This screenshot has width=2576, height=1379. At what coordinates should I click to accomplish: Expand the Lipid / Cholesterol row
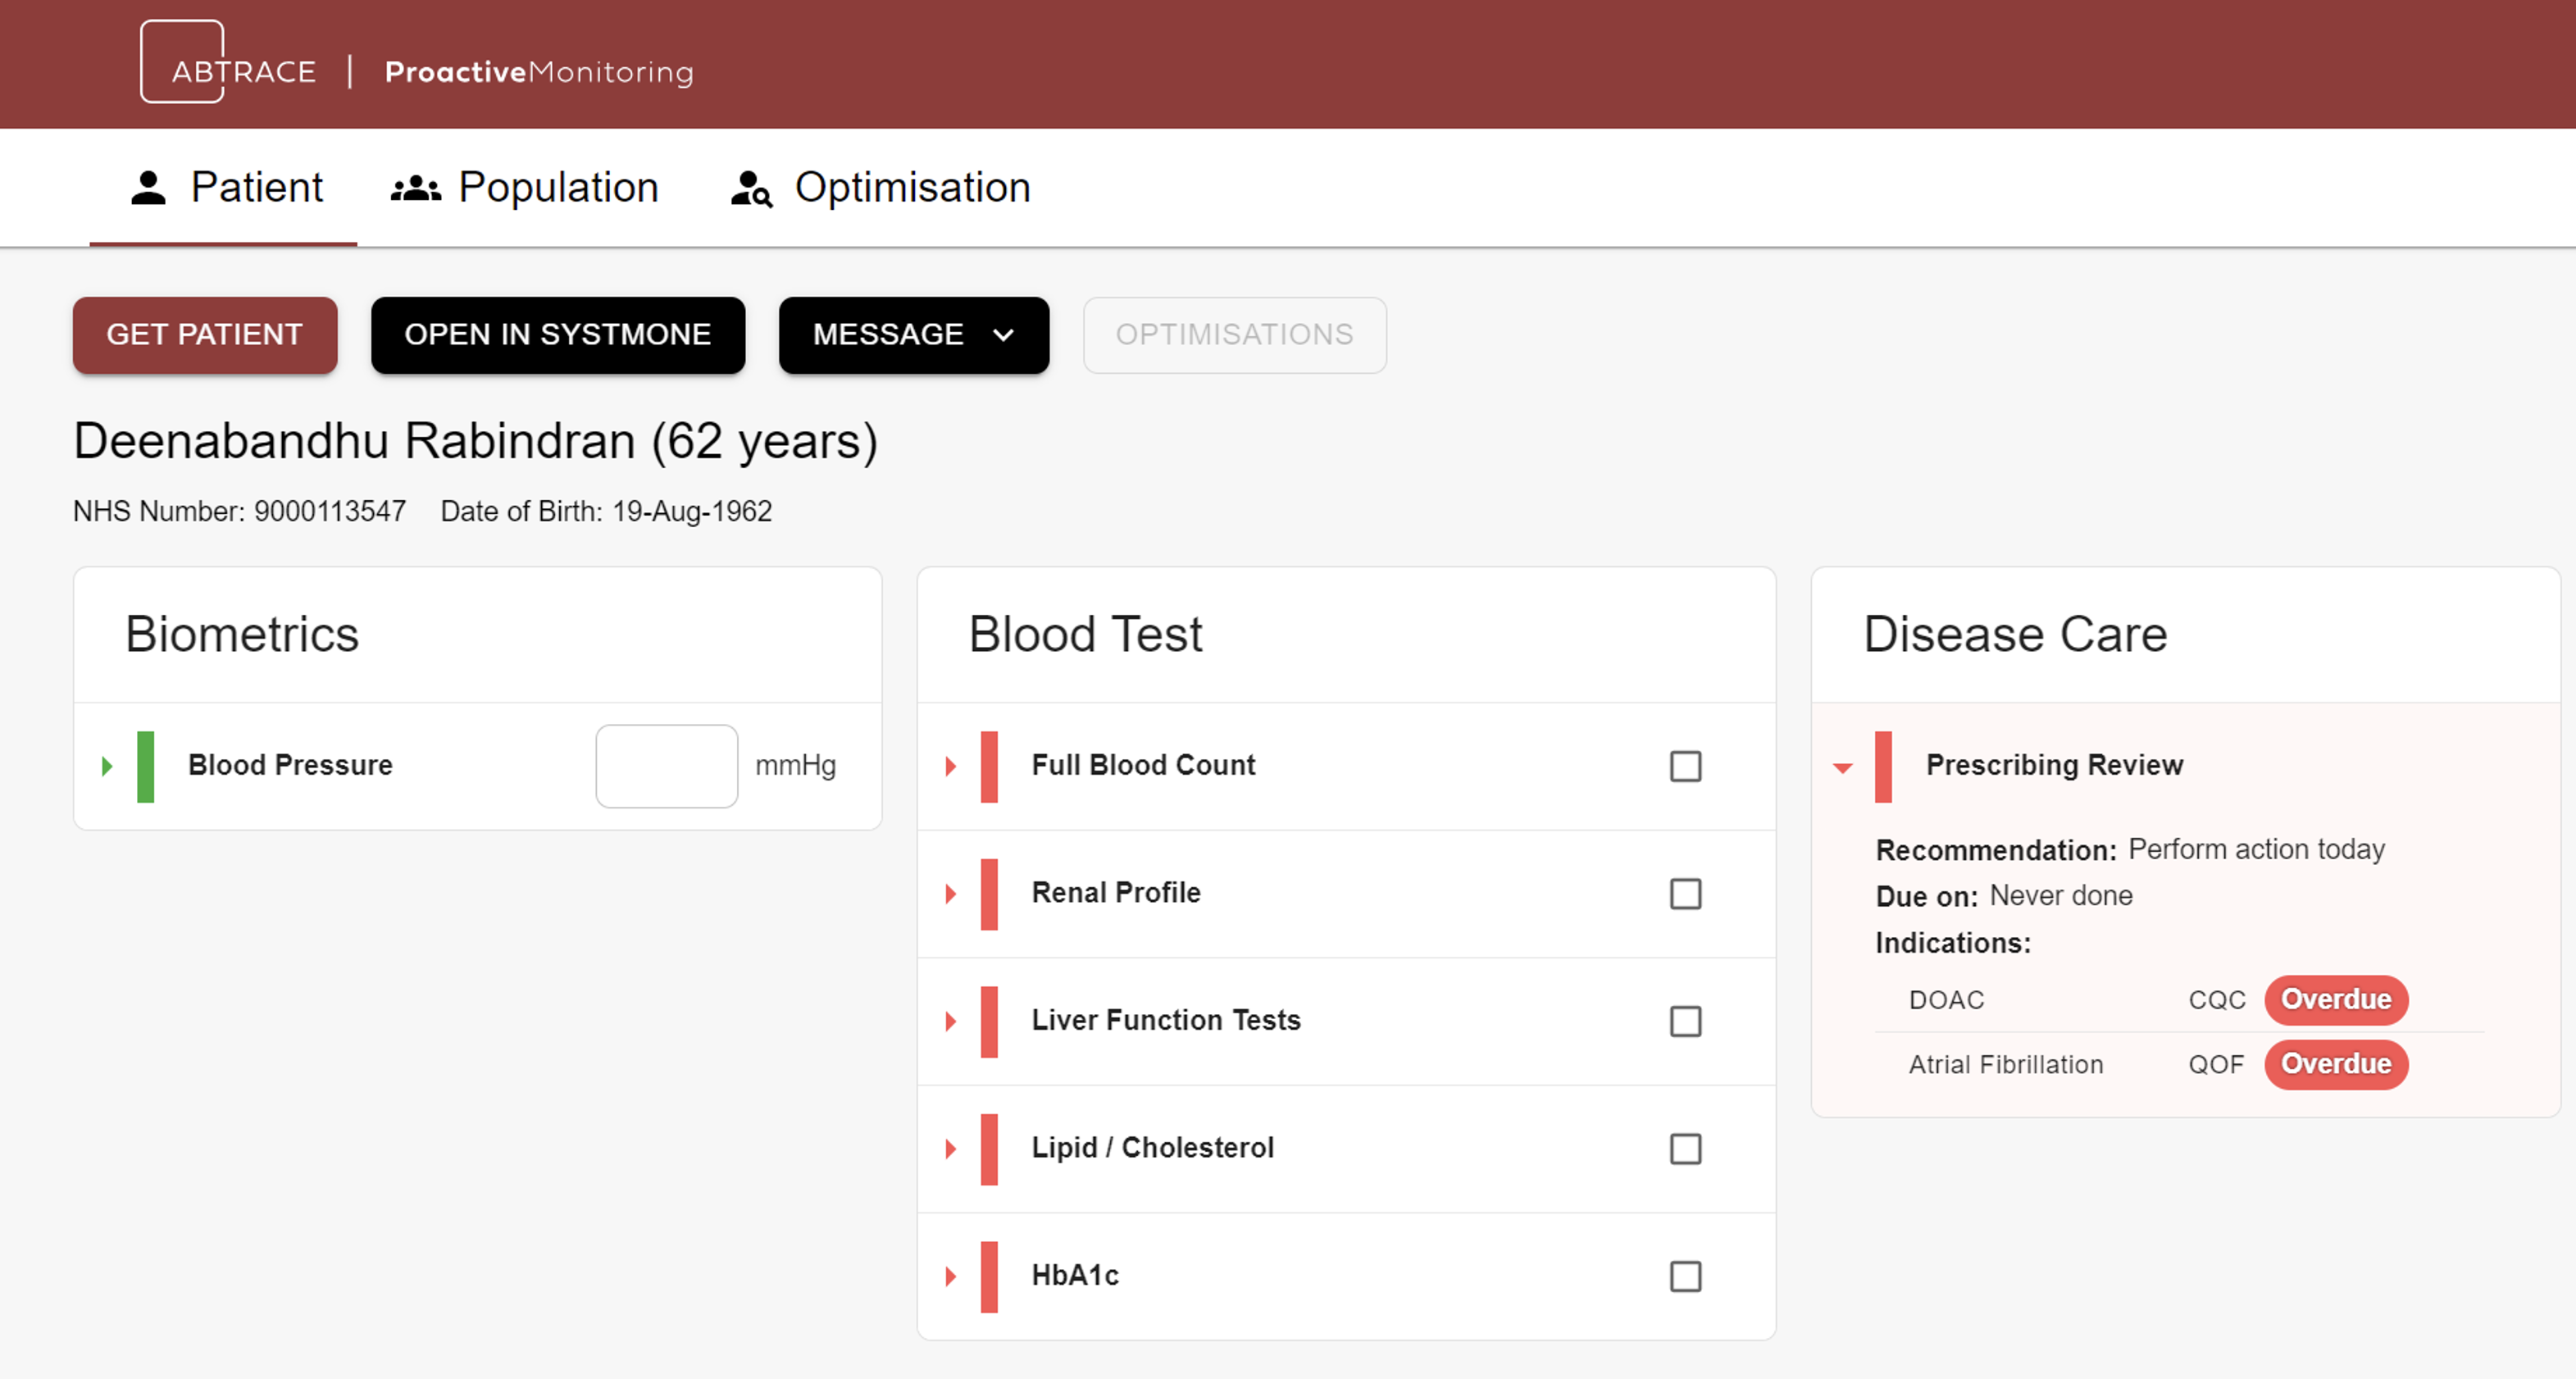pyautogui.click(x=951, y=1148)
